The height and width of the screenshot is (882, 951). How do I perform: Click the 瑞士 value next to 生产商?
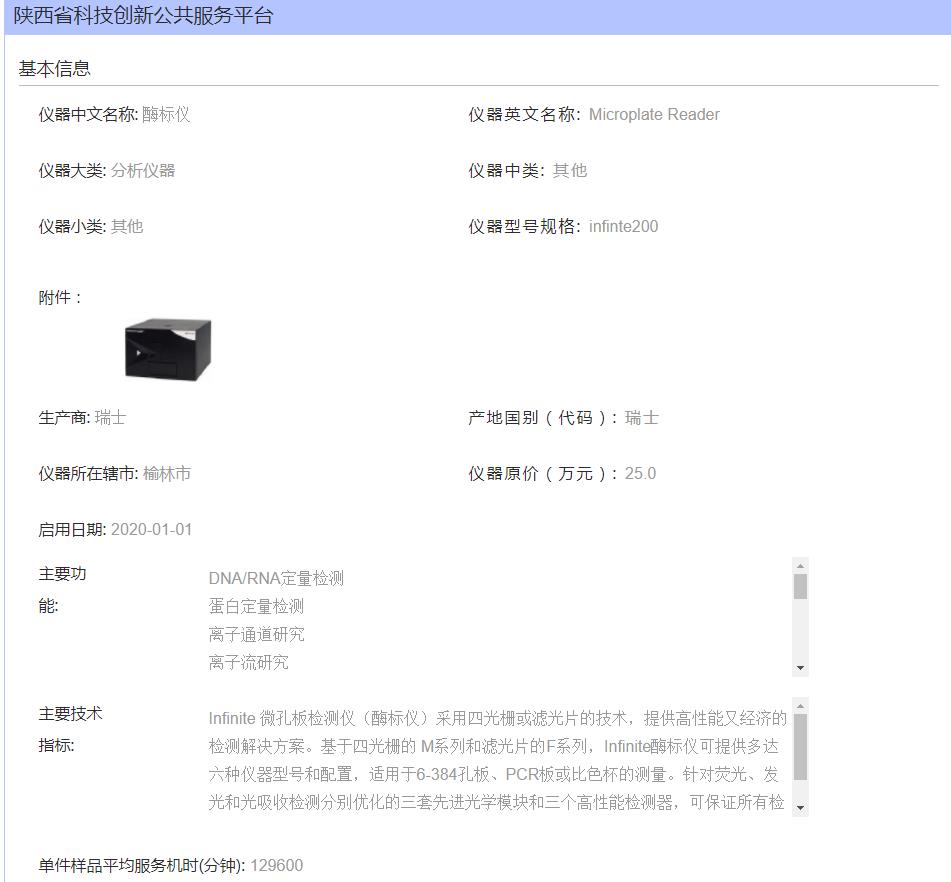pyautogui.click(x=110, y=417)
